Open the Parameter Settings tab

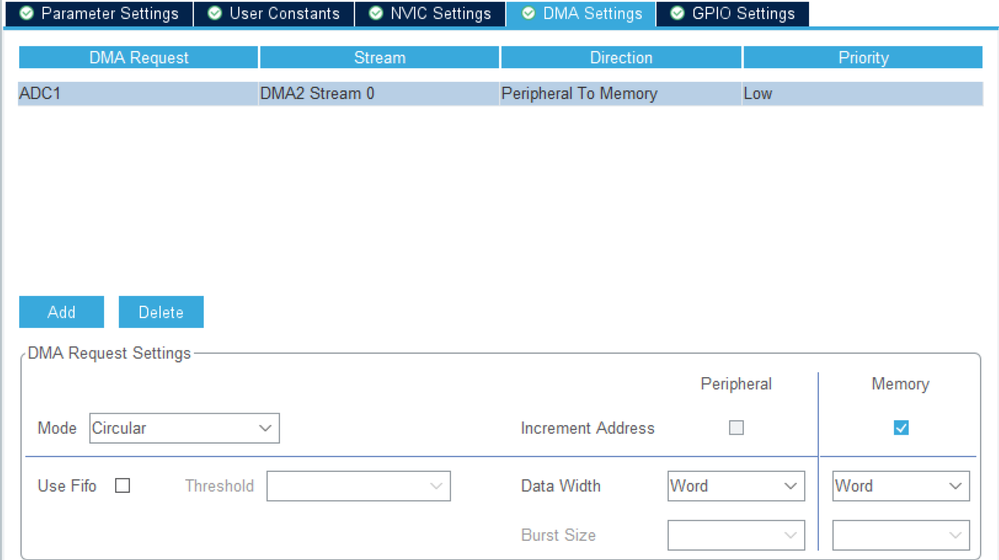(99, 13)
